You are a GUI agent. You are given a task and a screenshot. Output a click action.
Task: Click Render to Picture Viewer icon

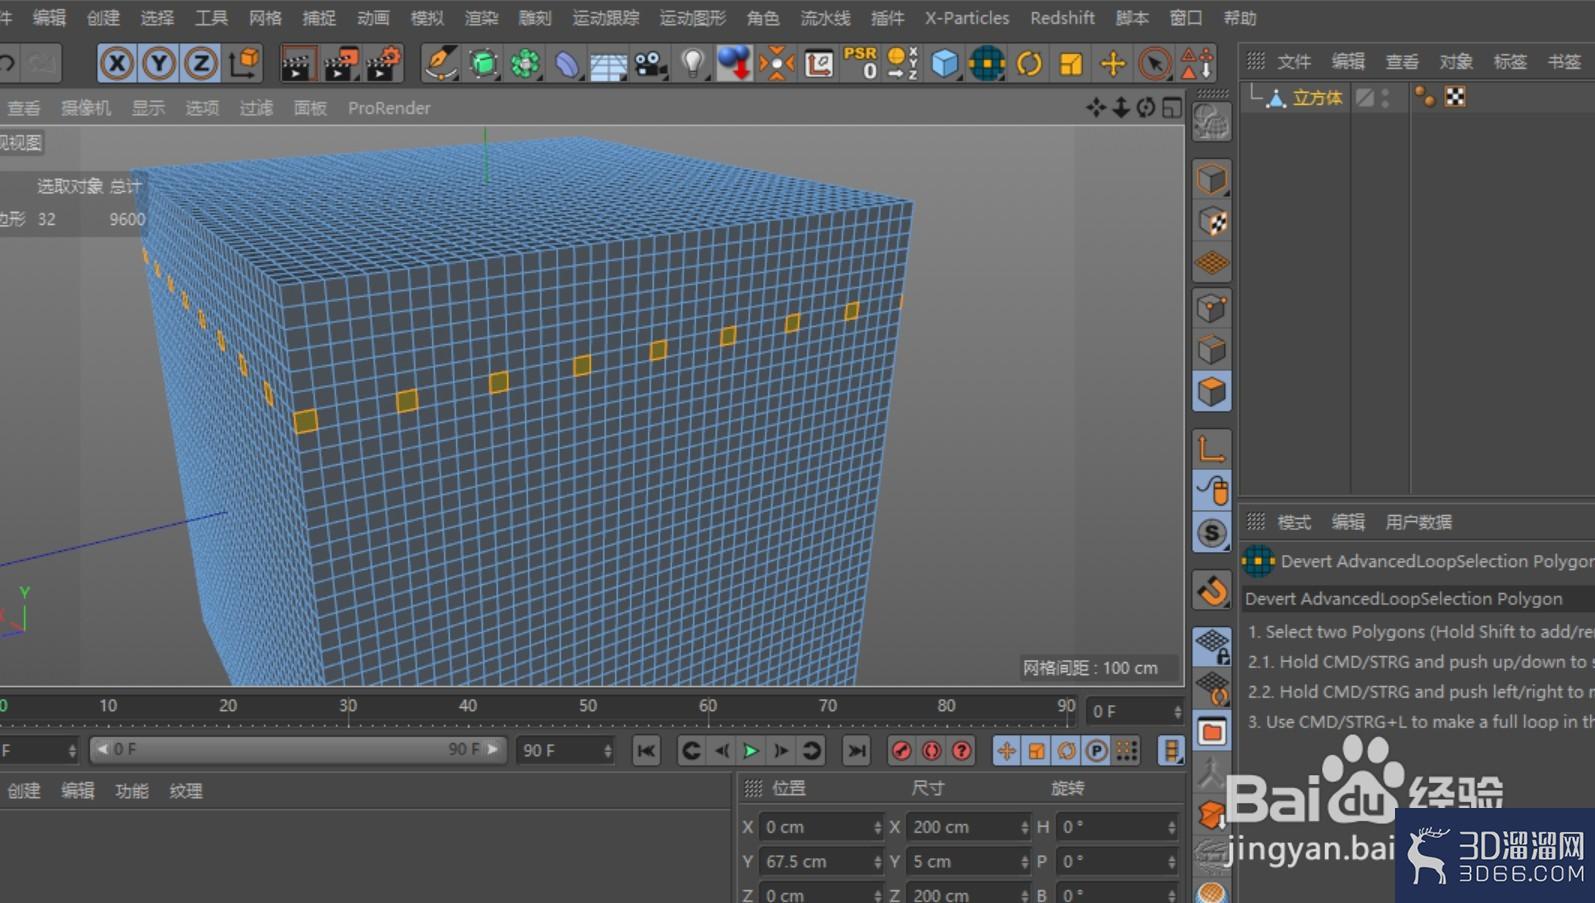[340, 64]
